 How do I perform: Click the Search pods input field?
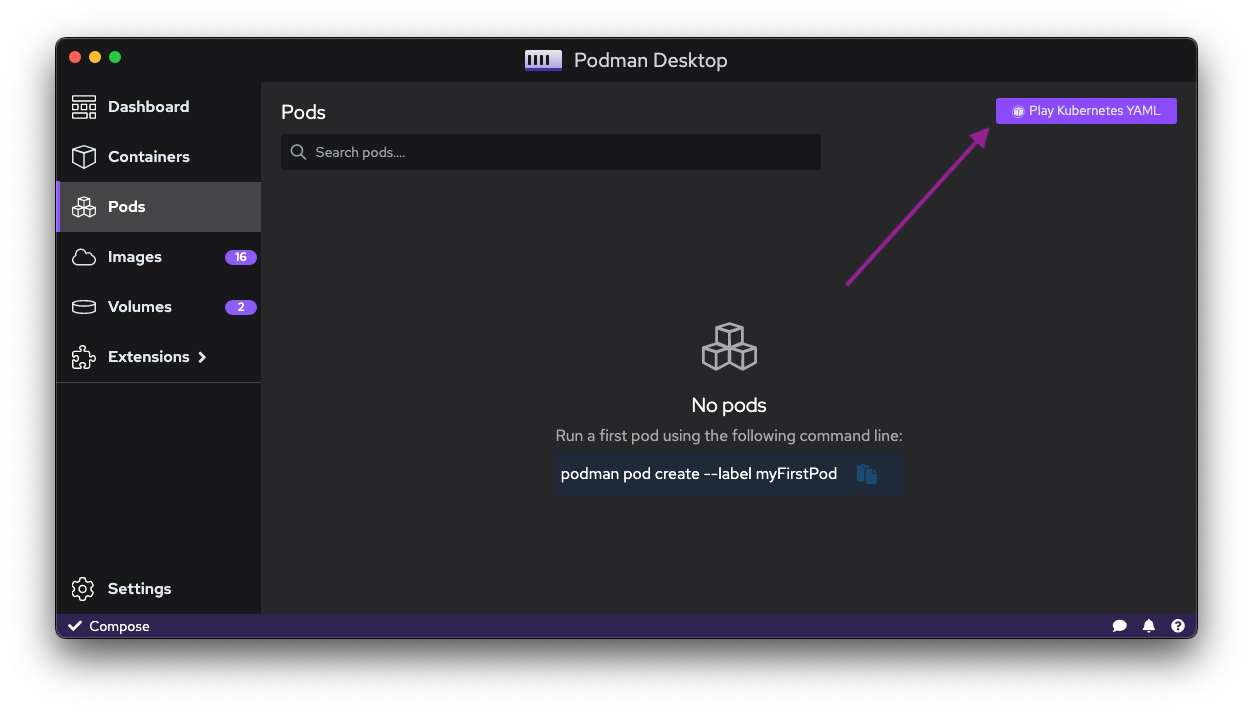click(550, 152)
